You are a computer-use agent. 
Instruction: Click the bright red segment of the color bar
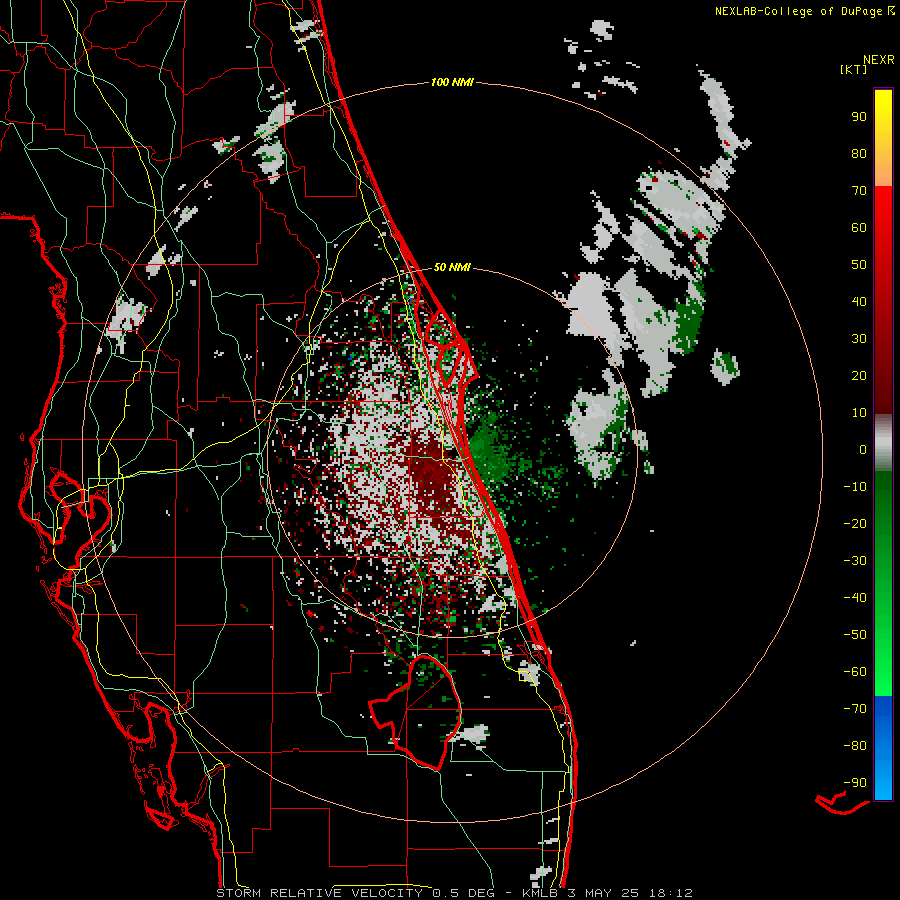pos(883,300)
